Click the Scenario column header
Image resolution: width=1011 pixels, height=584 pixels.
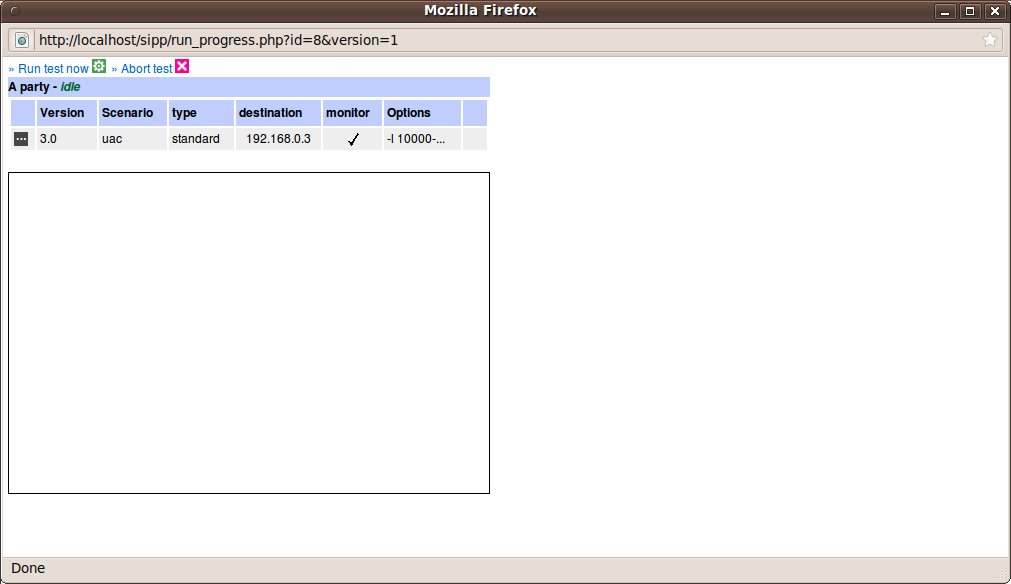(133, 113)
